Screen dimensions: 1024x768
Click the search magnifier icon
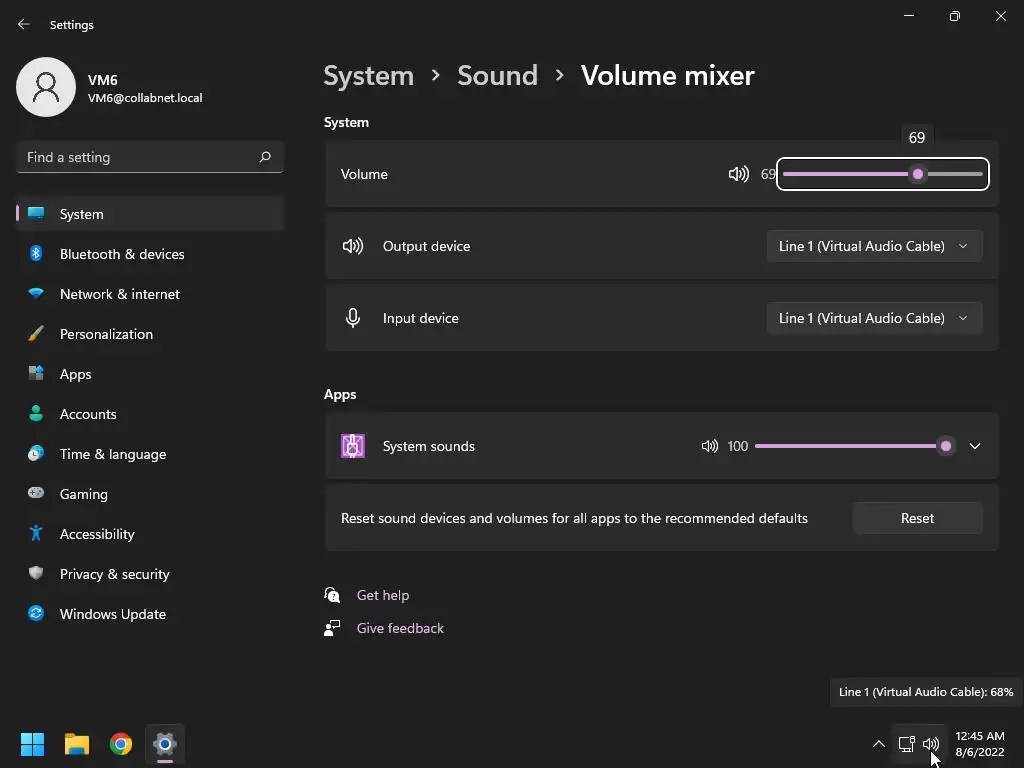265,157
